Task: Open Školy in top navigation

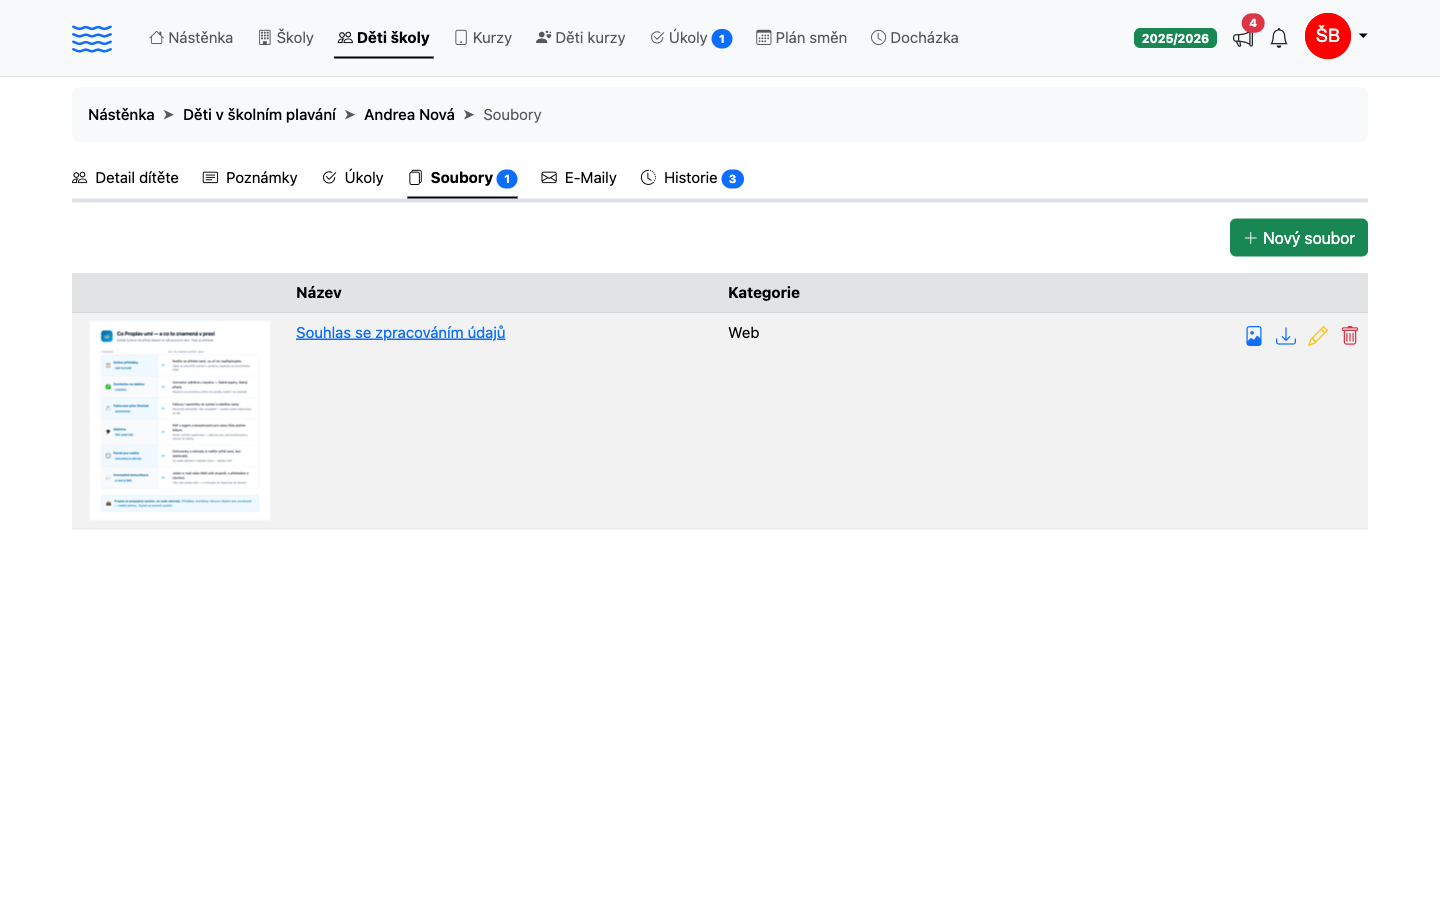Action: coord(286,38)
